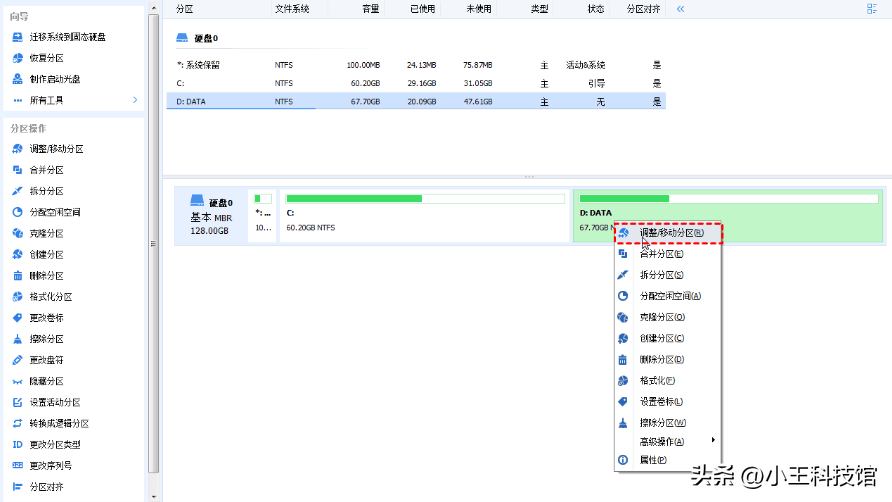This screenshot has height=502, width=892.
Task: Click the 调整/移动分区 icon in left sidebar
Action: click(18, 149)
